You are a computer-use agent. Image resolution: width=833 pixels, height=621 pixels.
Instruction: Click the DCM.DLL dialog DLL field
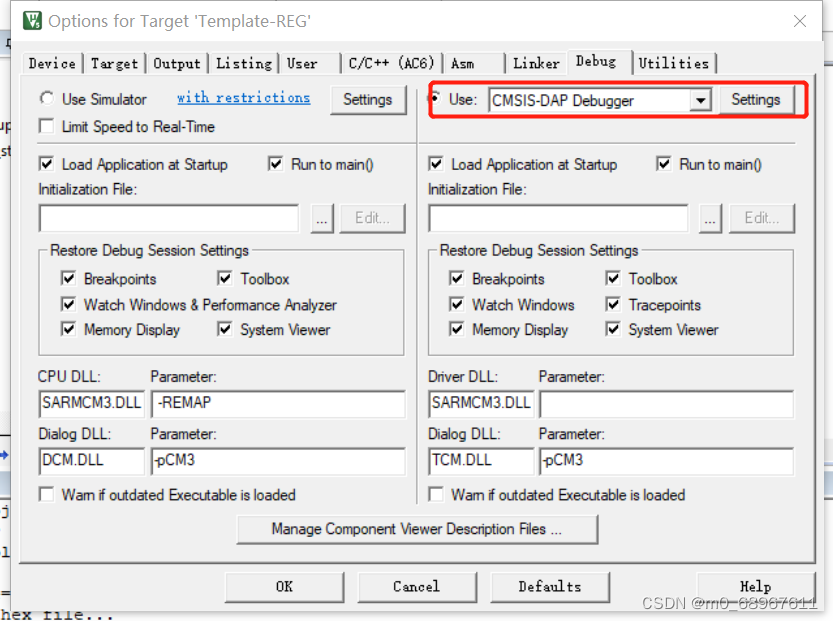pyautogui.click(x=91, y=461)
